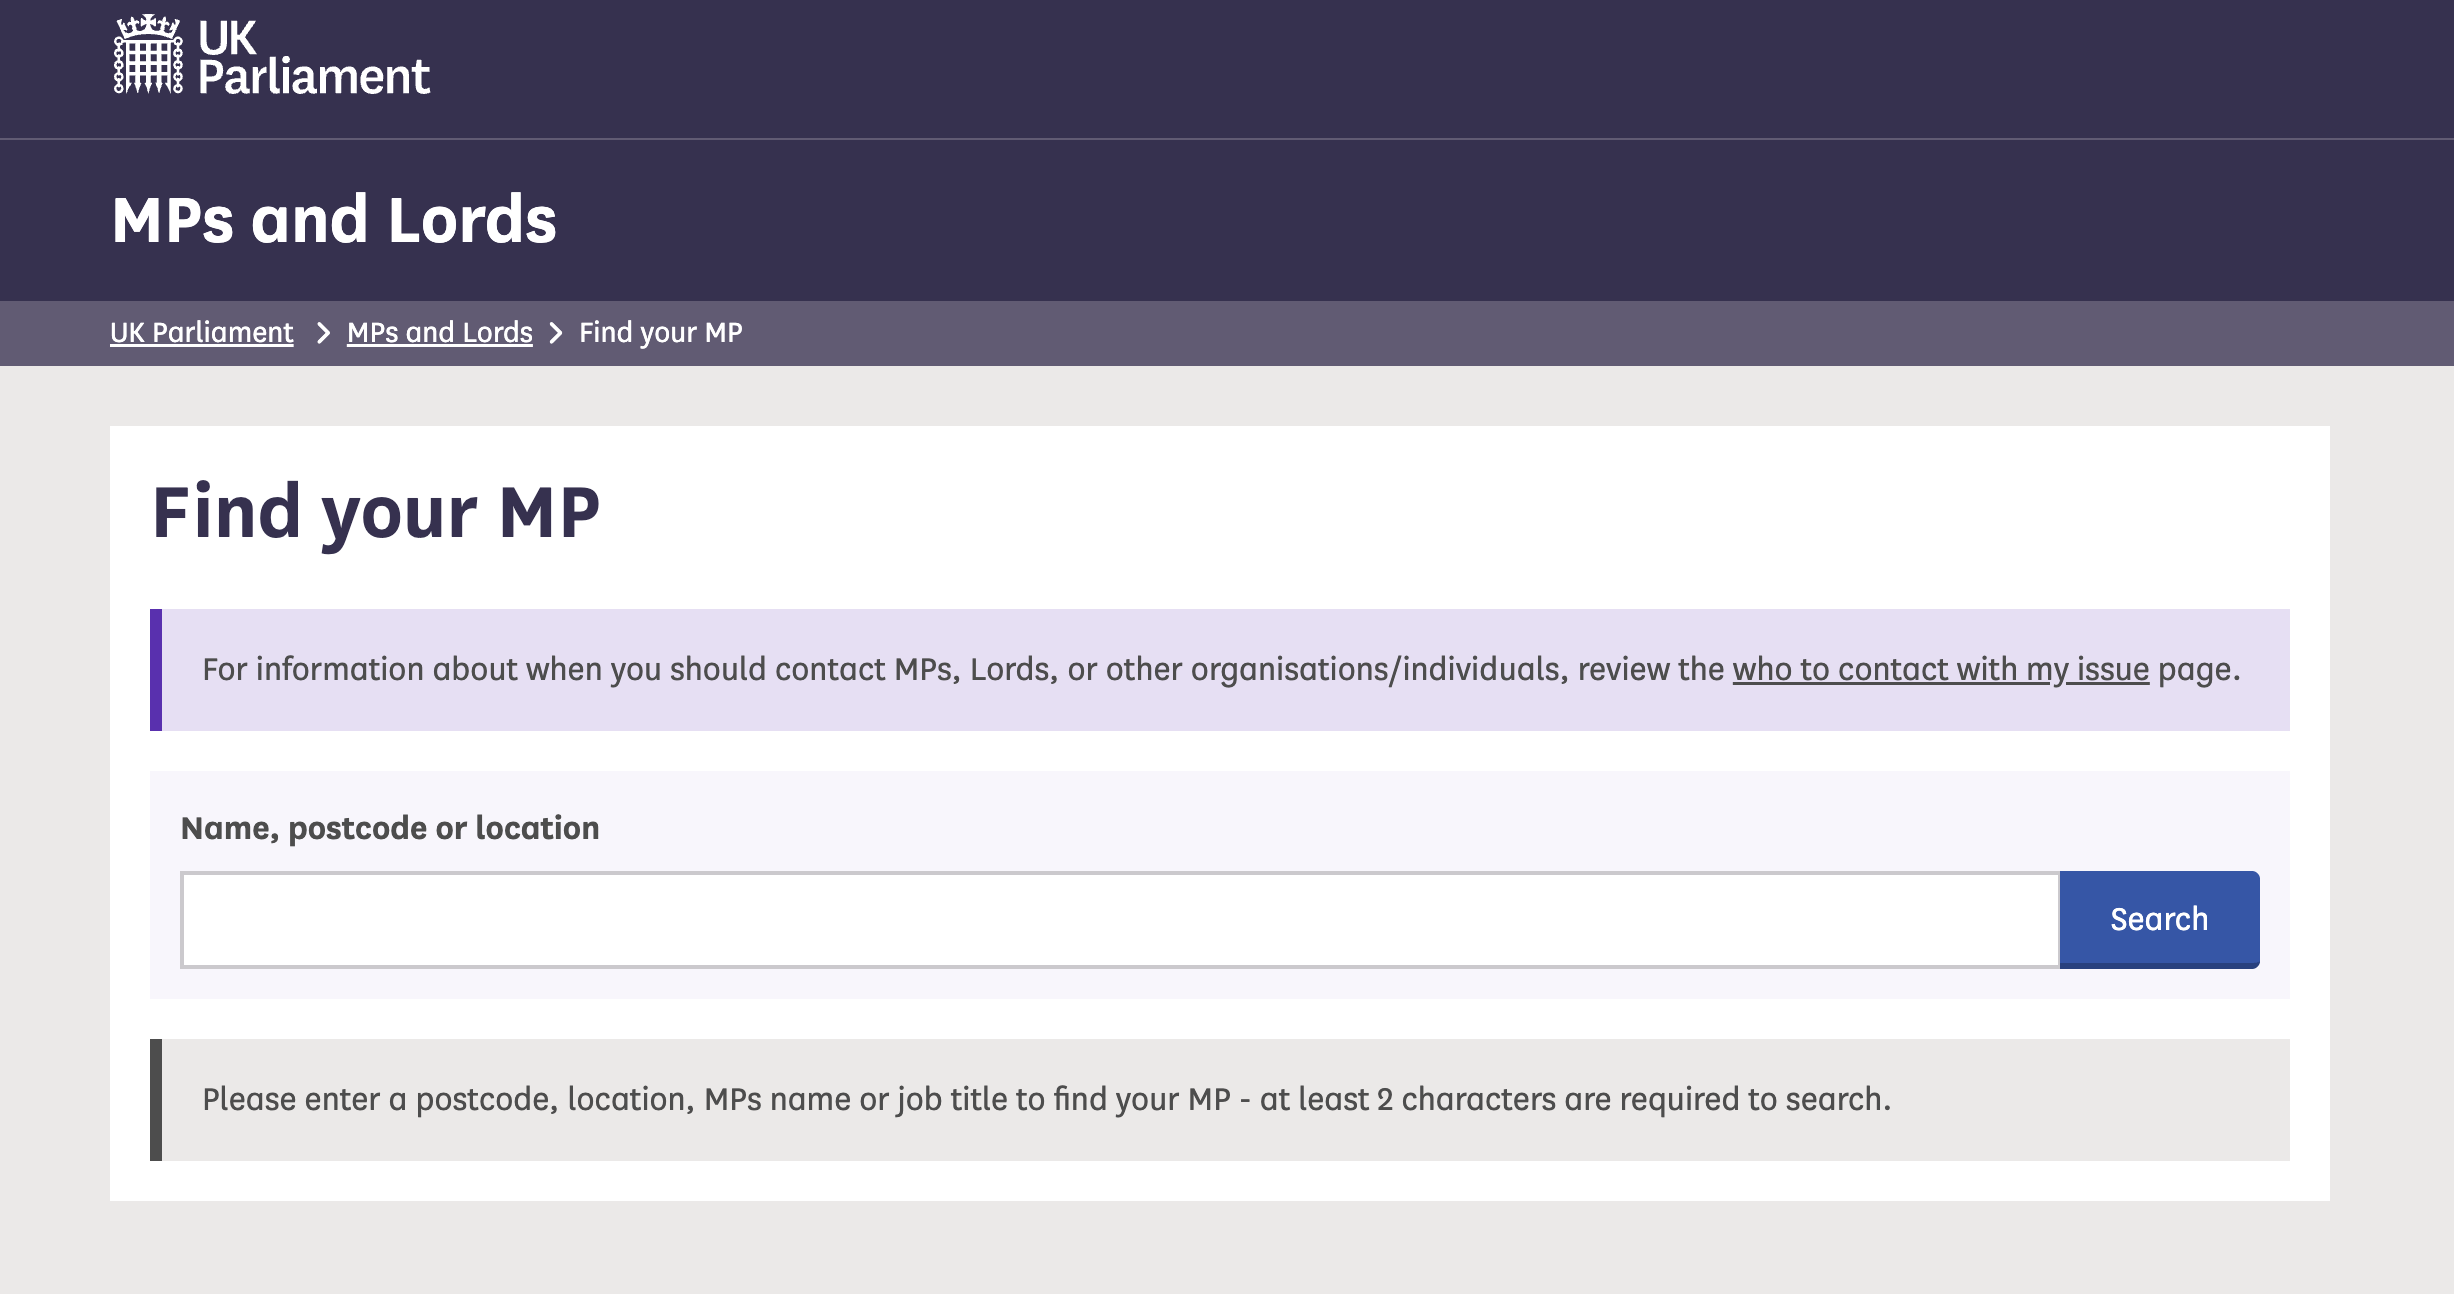This screenshot has height=1294, width=2454.
Task: Click the lilac information banner about contacting MPs
Action: tap(1220, 670)
